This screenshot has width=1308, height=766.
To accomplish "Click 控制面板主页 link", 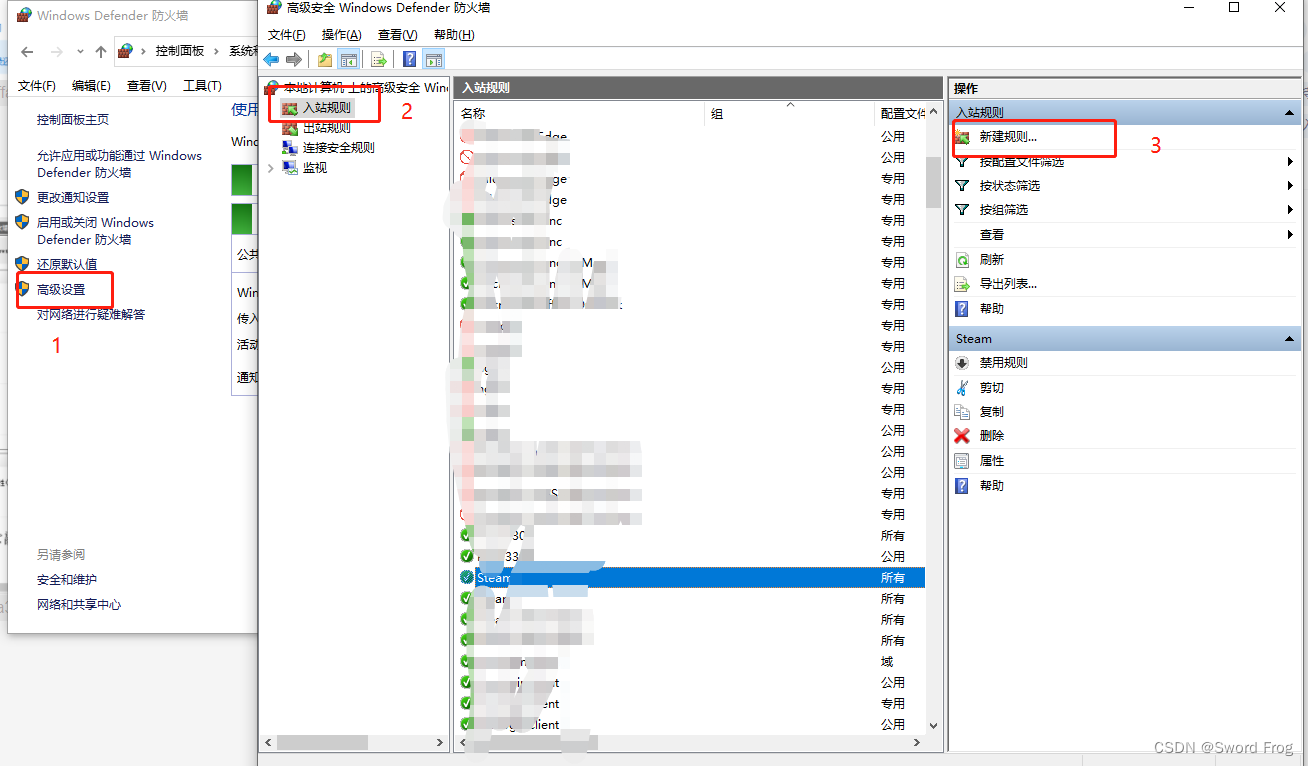I will (x=73, y=119).
